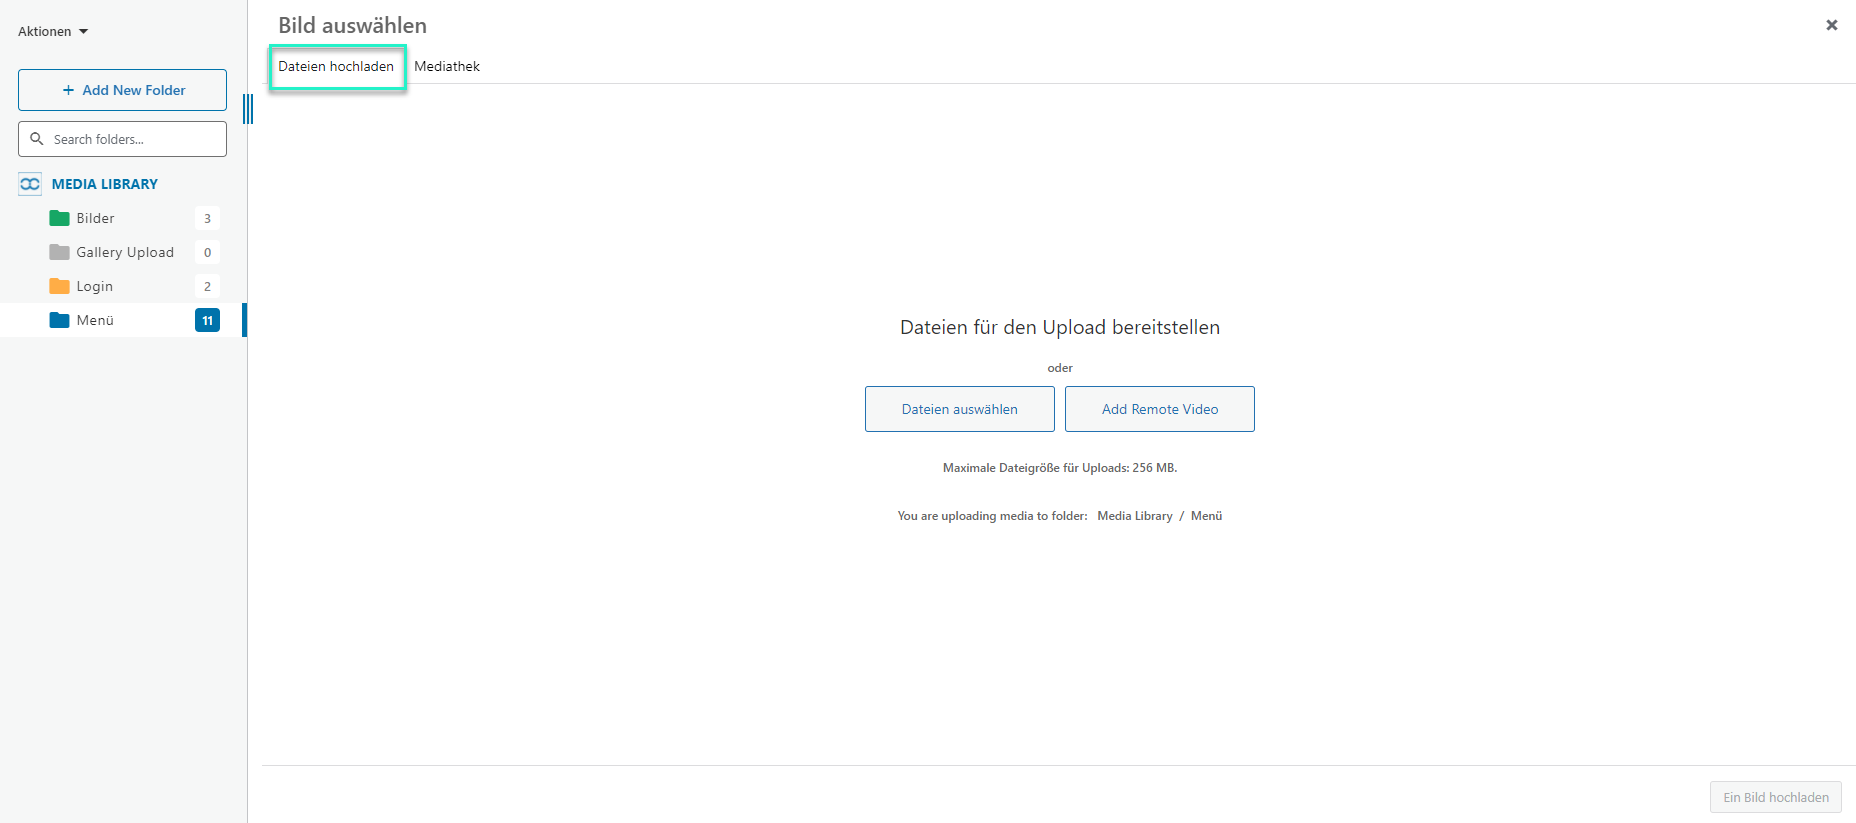The height and width of the screenshot is (823, 1856).
Task: Click the Aktionen dropdown arrow
Action: coord(84,32)
